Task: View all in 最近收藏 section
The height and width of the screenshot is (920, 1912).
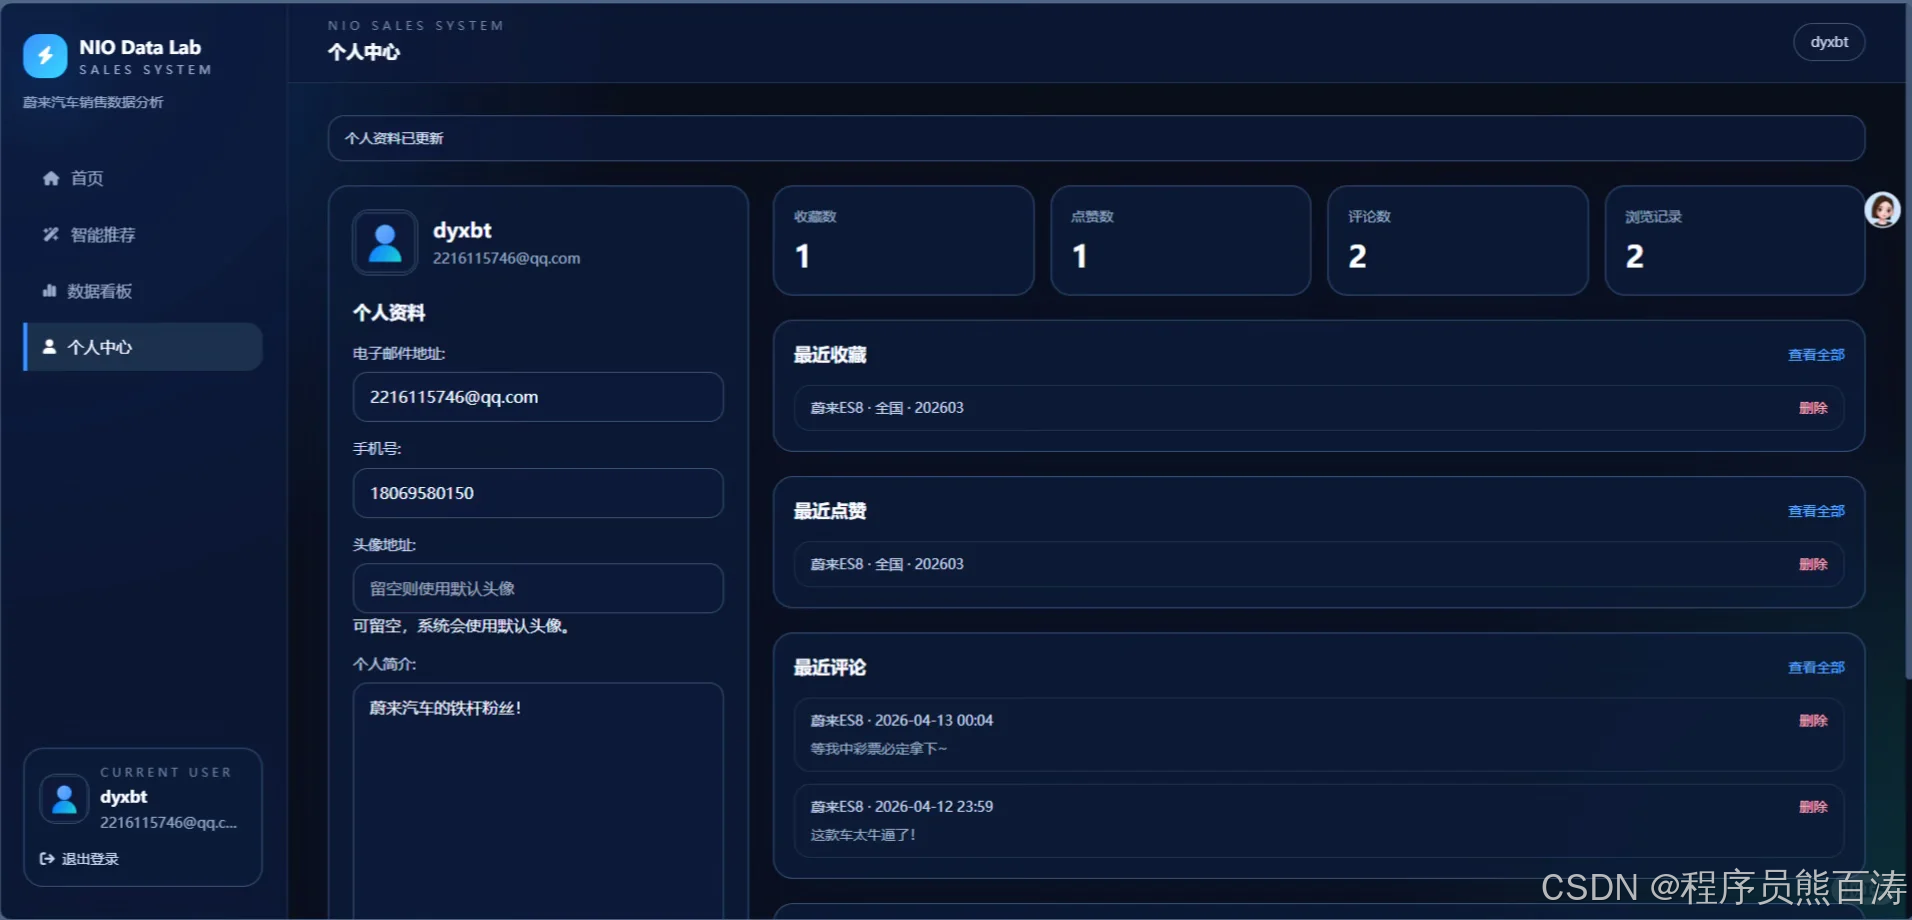Action: click(x=1816, y=355)
